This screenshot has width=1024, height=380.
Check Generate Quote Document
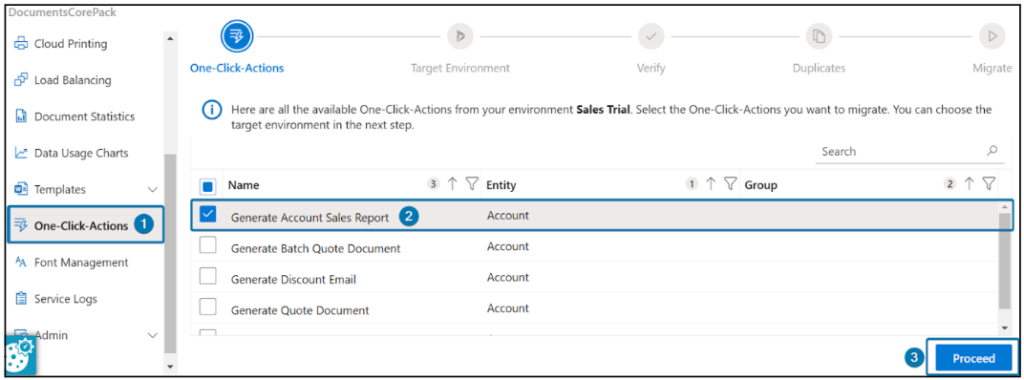coord(208,308)
